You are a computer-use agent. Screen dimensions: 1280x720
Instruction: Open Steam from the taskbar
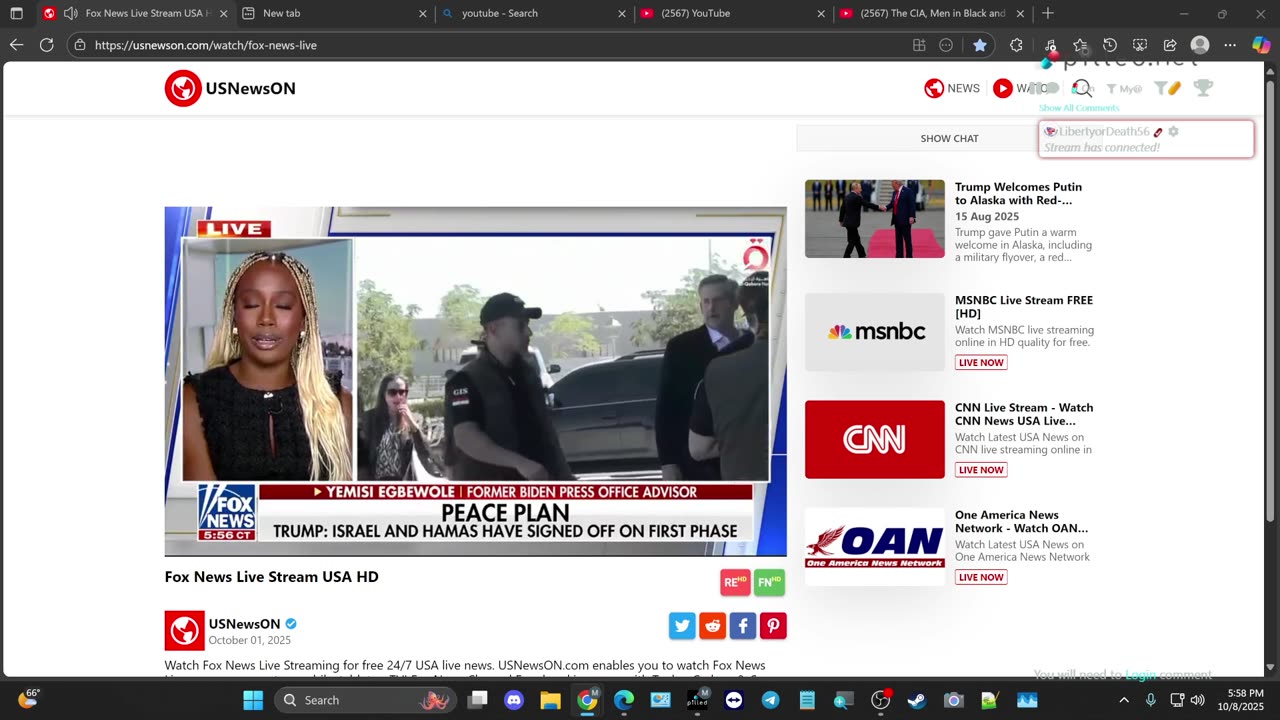[917, 700]
